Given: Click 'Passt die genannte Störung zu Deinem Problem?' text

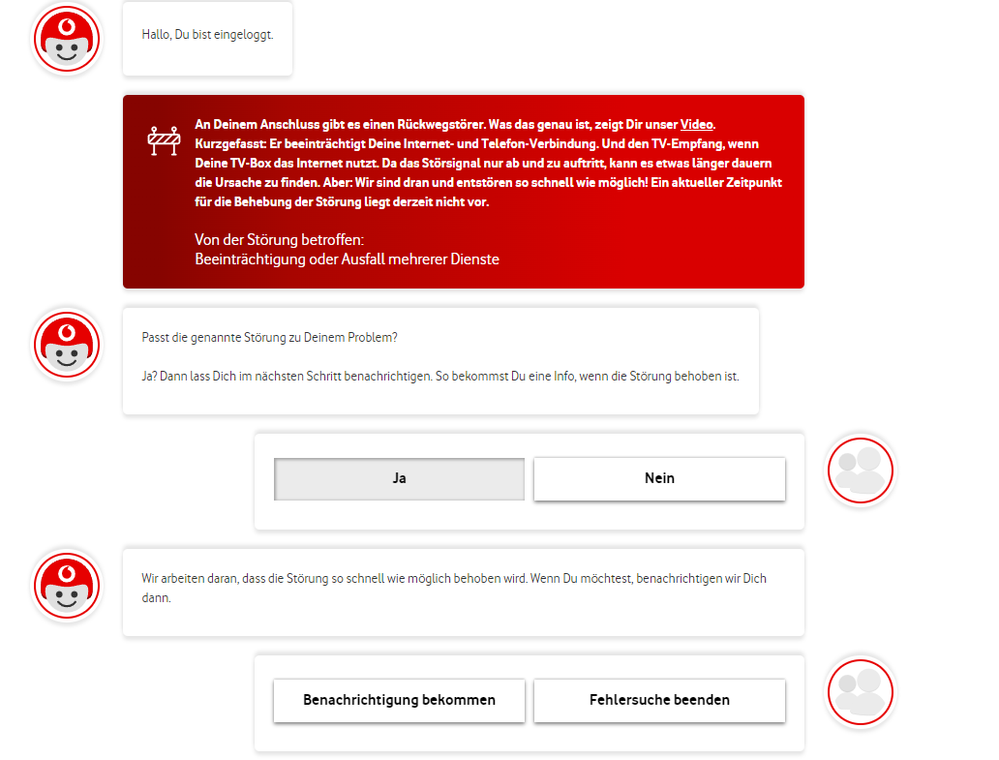Looking at the screenshot, I should click(x=270, y=338).
